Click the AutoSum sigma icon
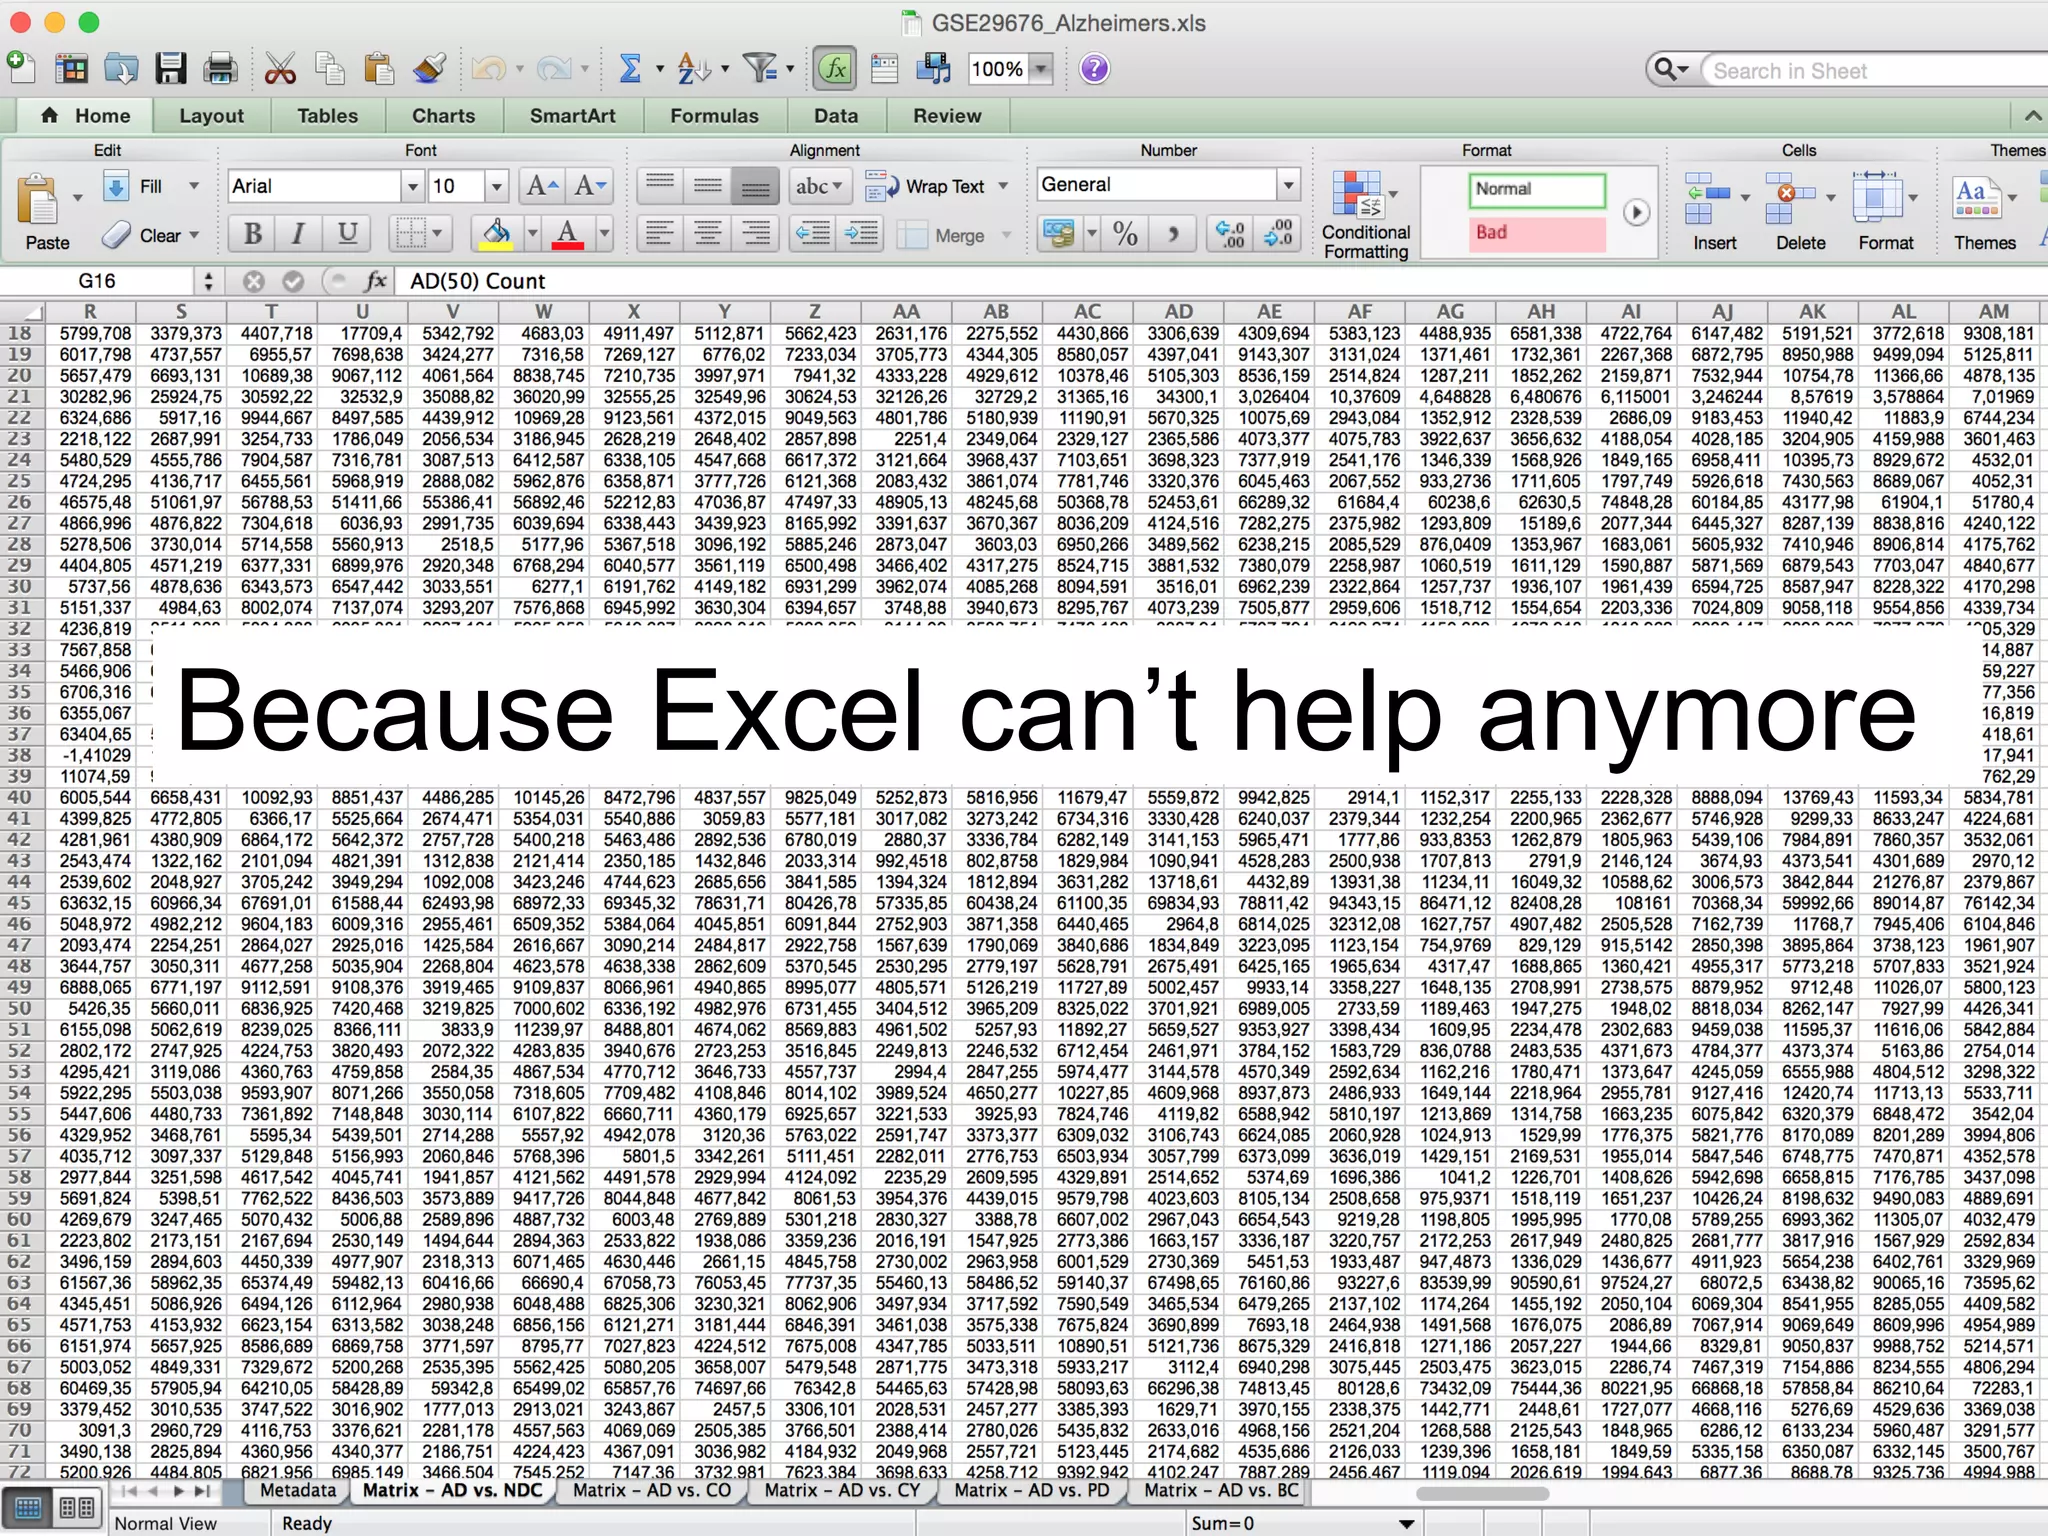 [x=629, y=68]
